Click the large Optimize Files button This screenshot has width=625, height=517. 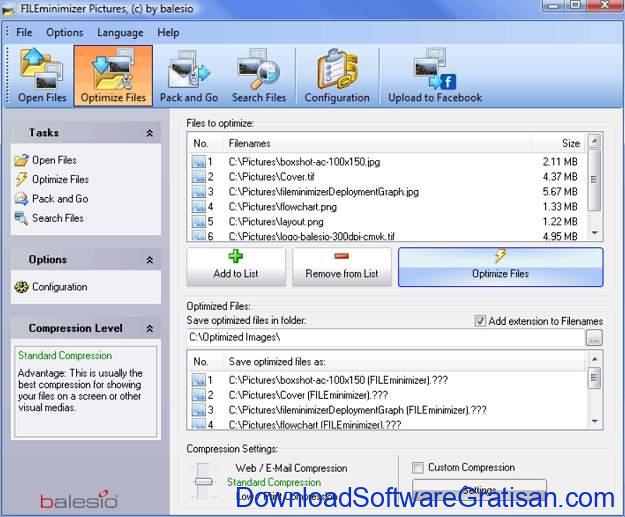(500, 267)
